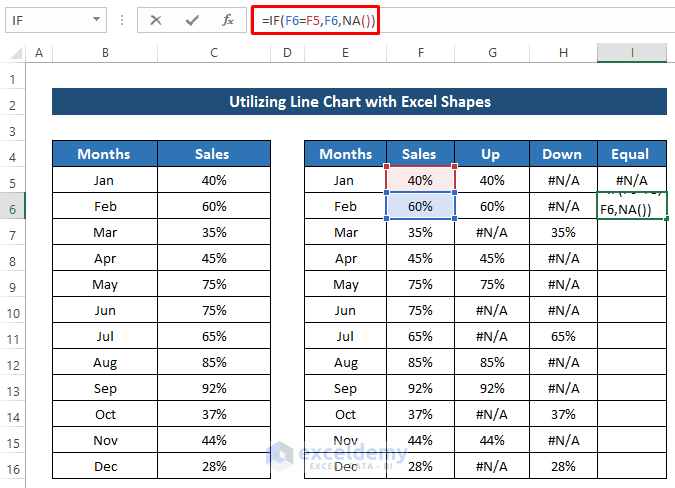Select column I header
This screenshot has width=675, height=488.
tap(632, 53)
